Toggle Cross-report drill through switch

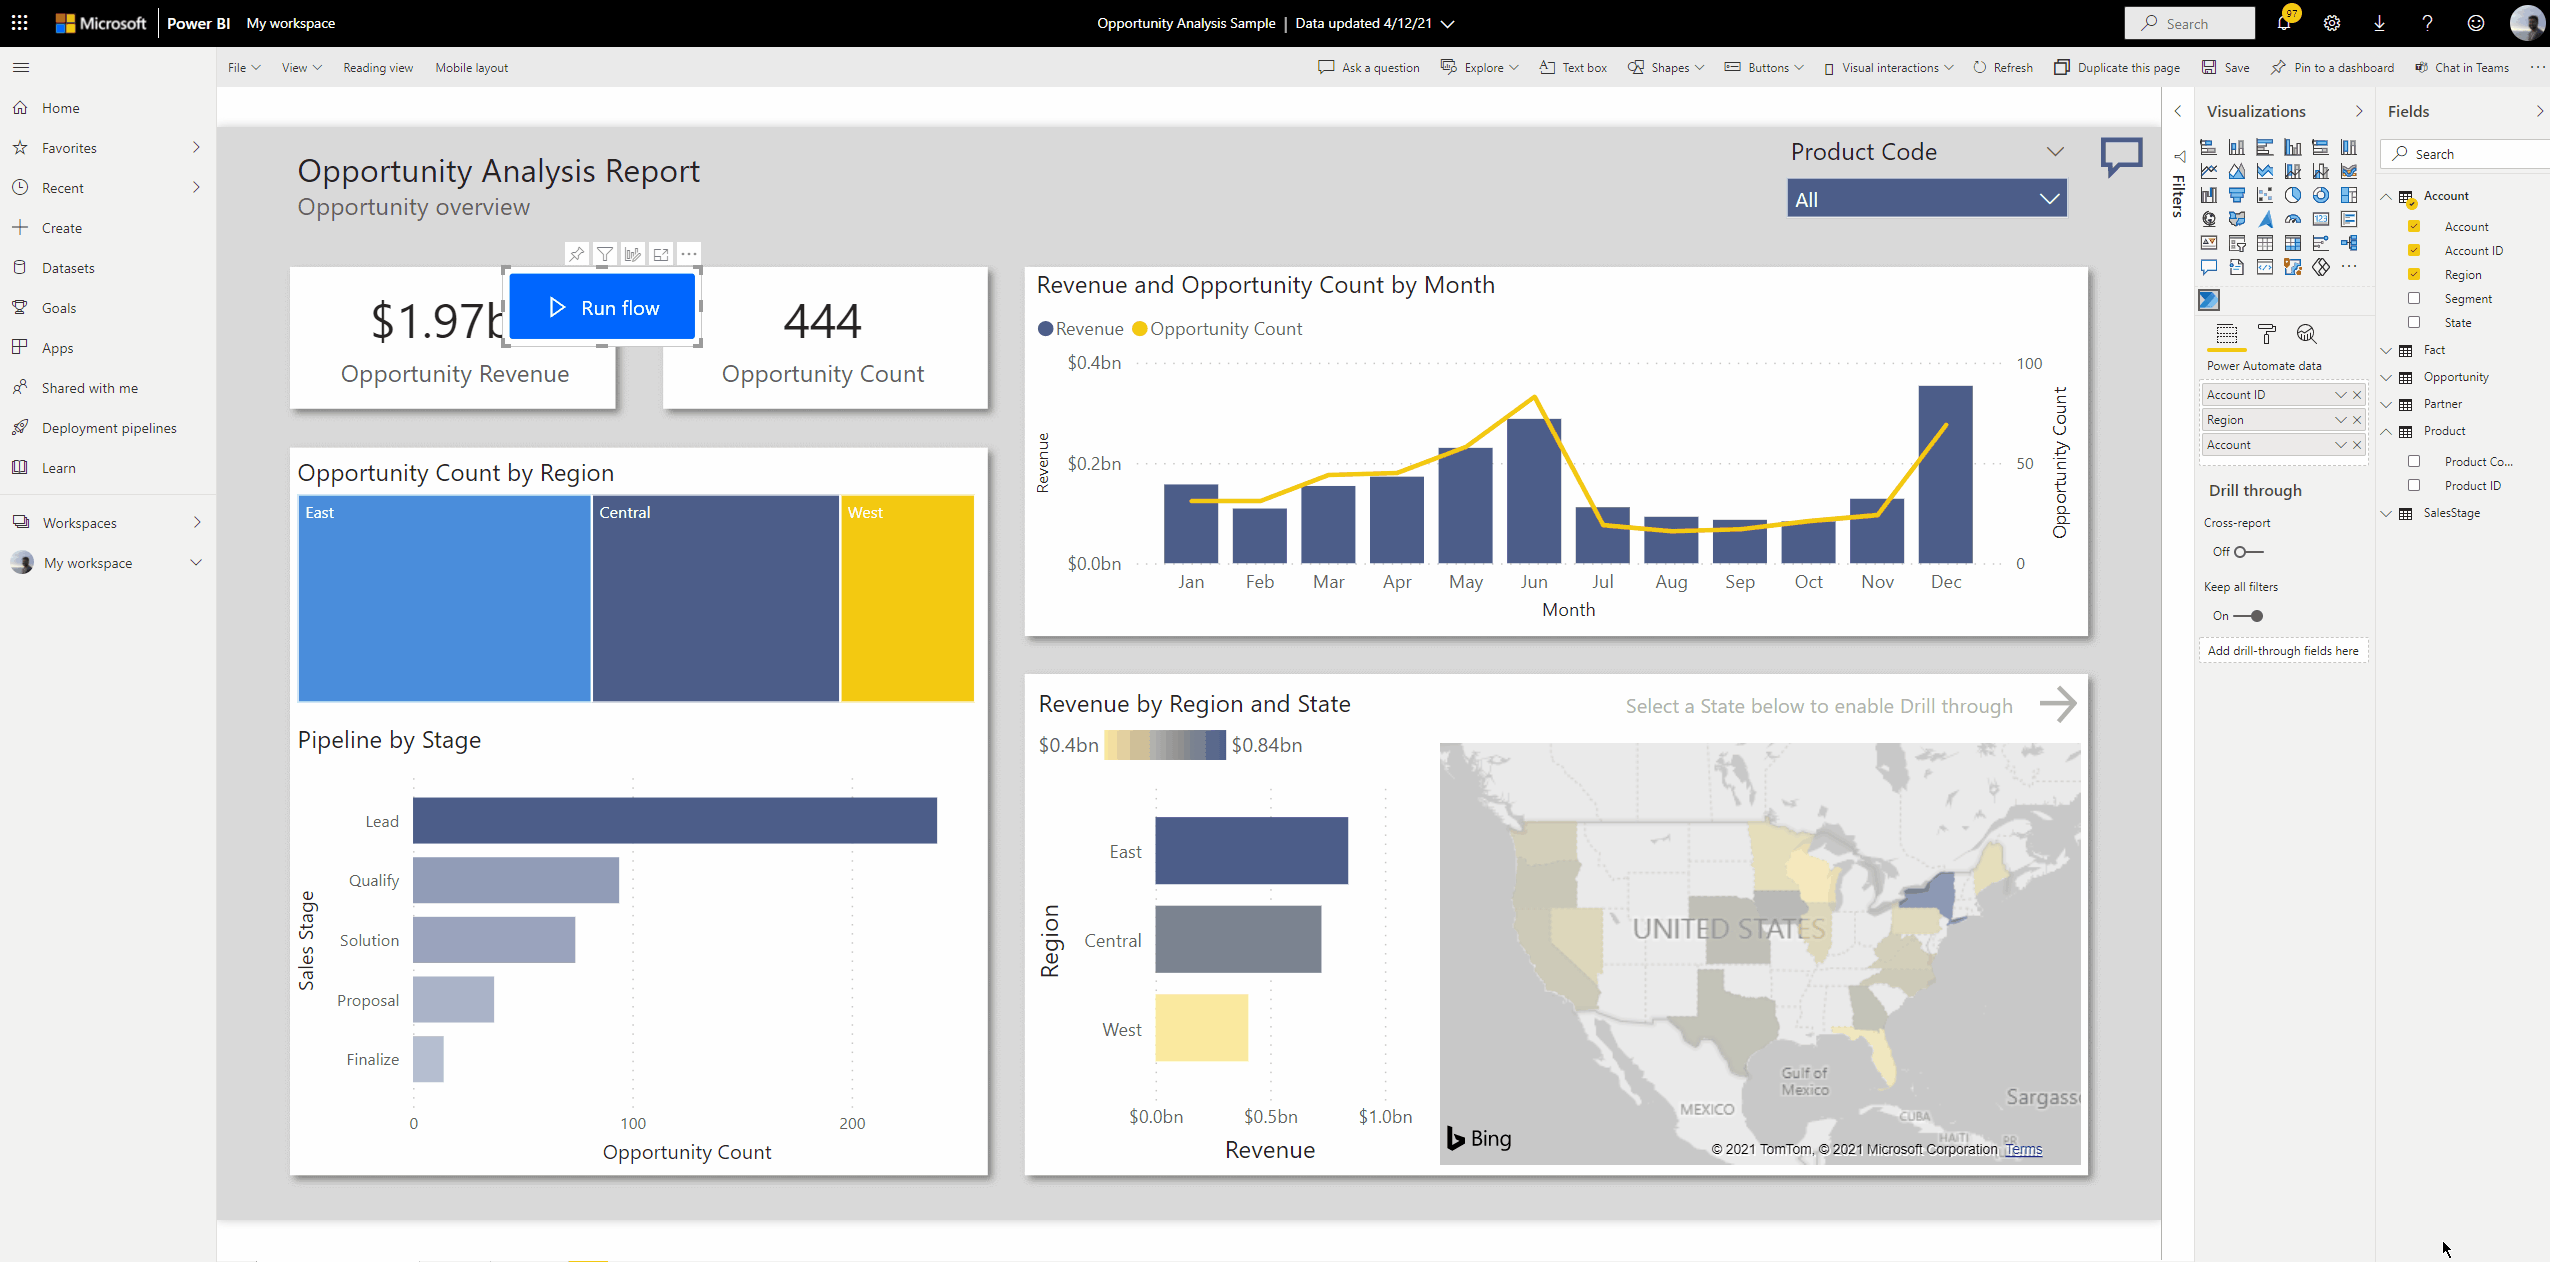[x=2247, y=552]
